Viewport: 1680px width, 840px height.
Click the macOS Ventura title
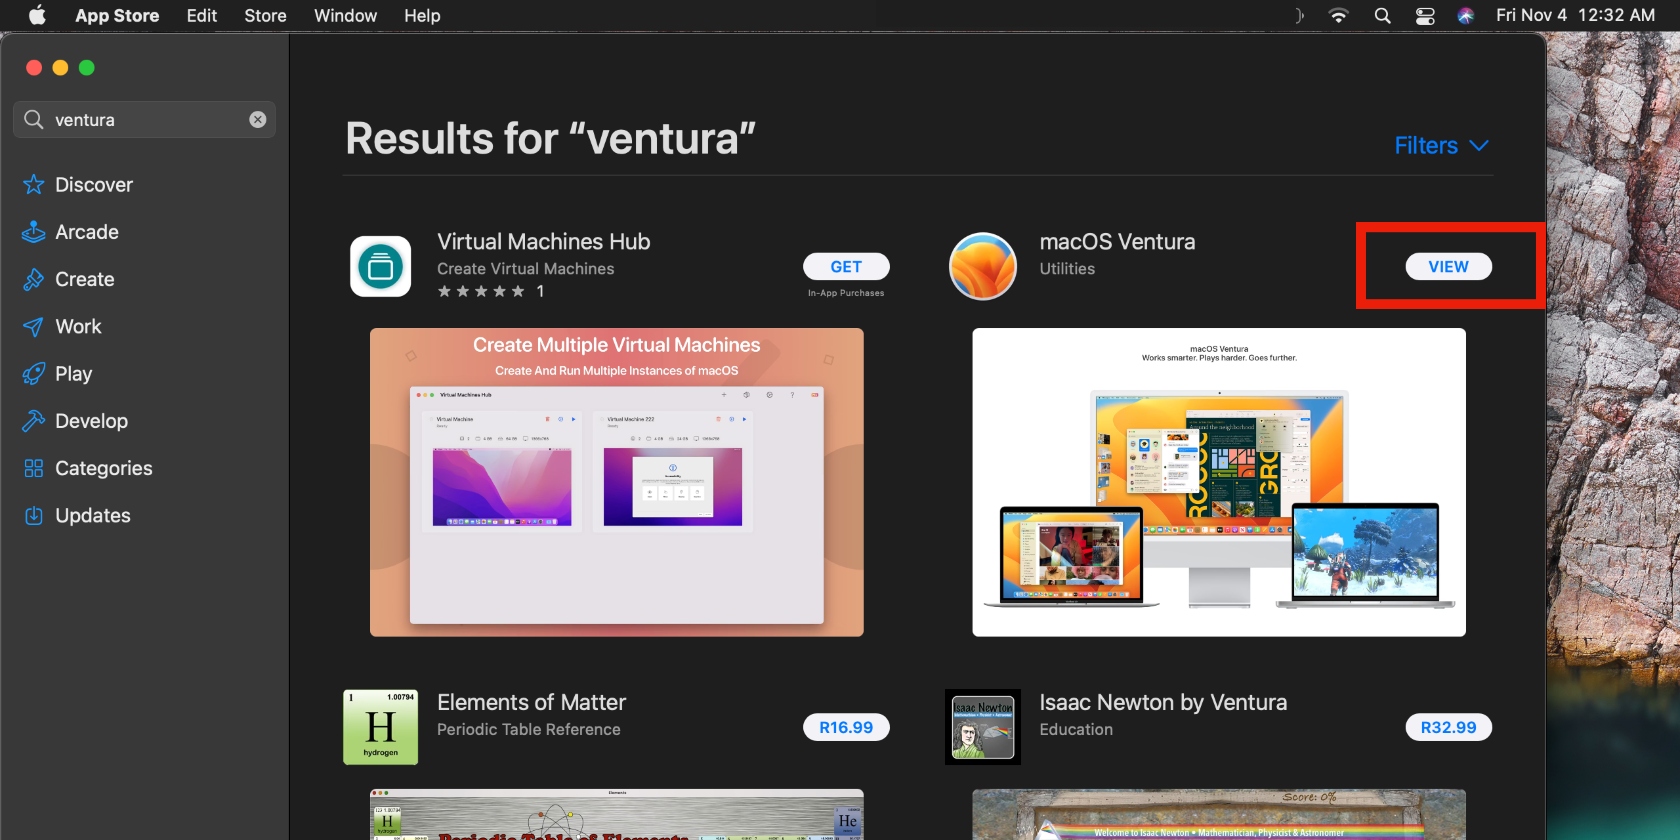tap(1117, 242)
